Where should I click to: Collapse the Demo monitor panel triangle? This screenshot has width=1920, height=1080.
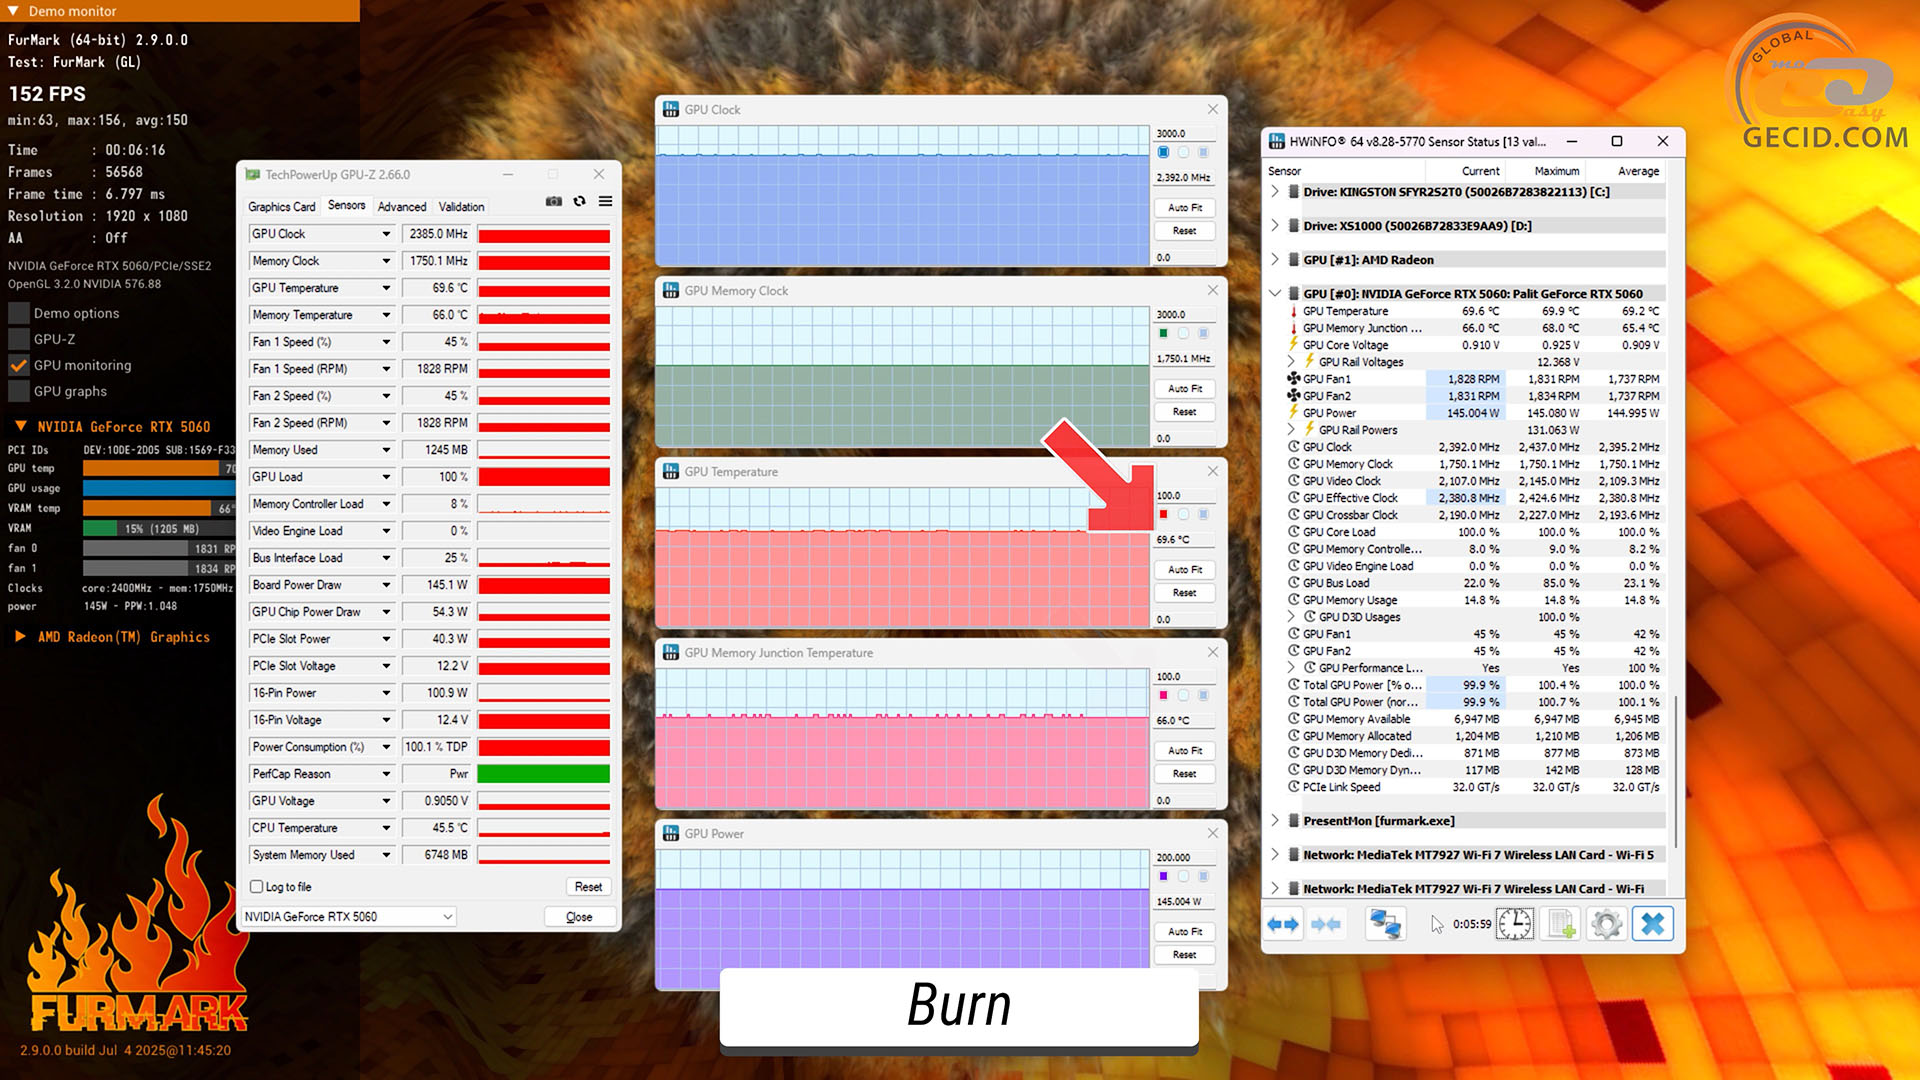(x=13, y=11)
